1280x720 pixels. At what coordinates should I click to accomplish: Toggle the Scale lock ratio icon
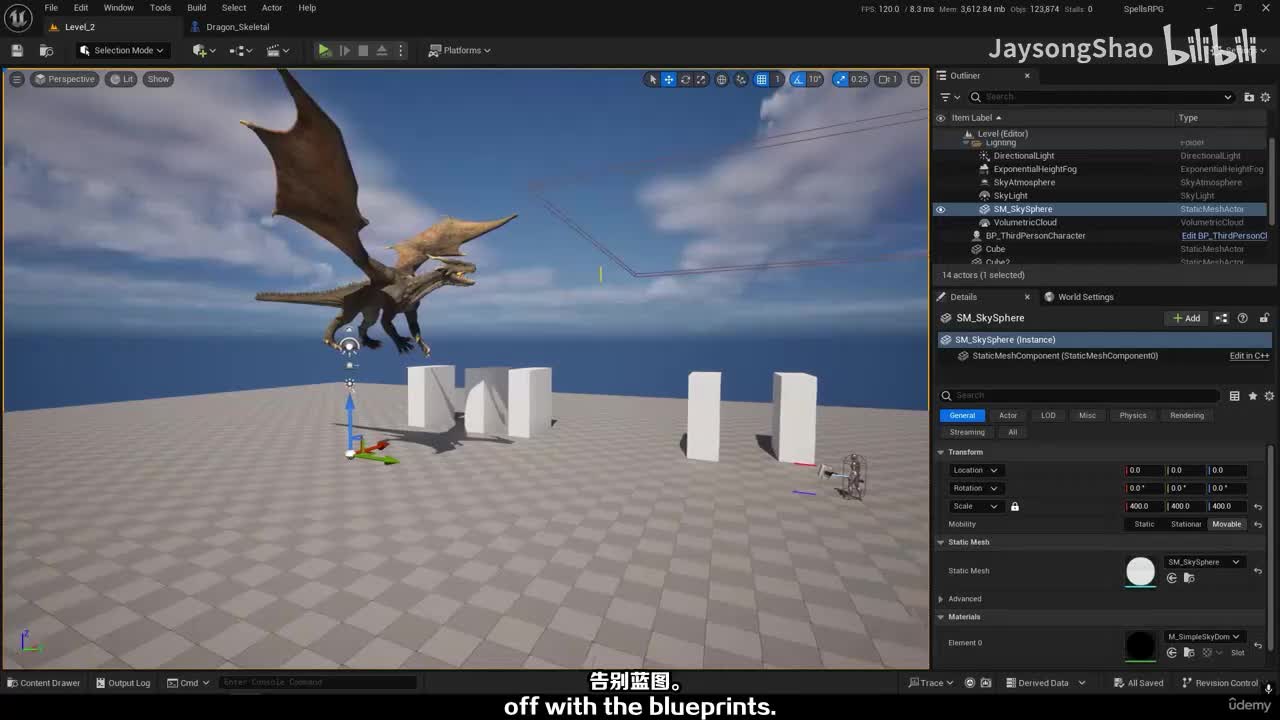(1015, 506)
